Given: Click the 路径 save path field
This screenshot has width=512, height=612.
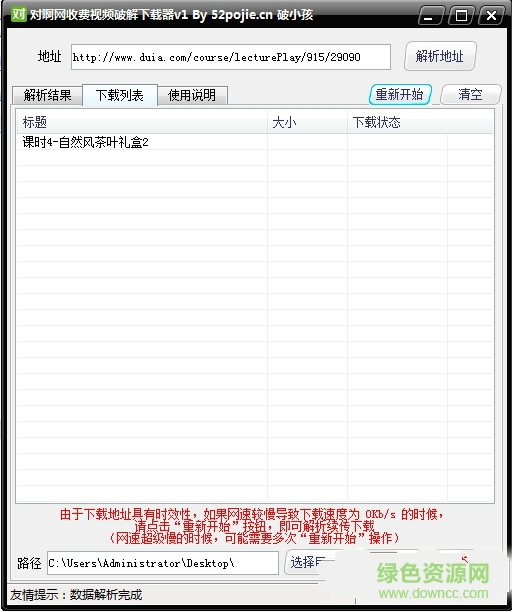Looking at the screenshot, I should [163, 563].
